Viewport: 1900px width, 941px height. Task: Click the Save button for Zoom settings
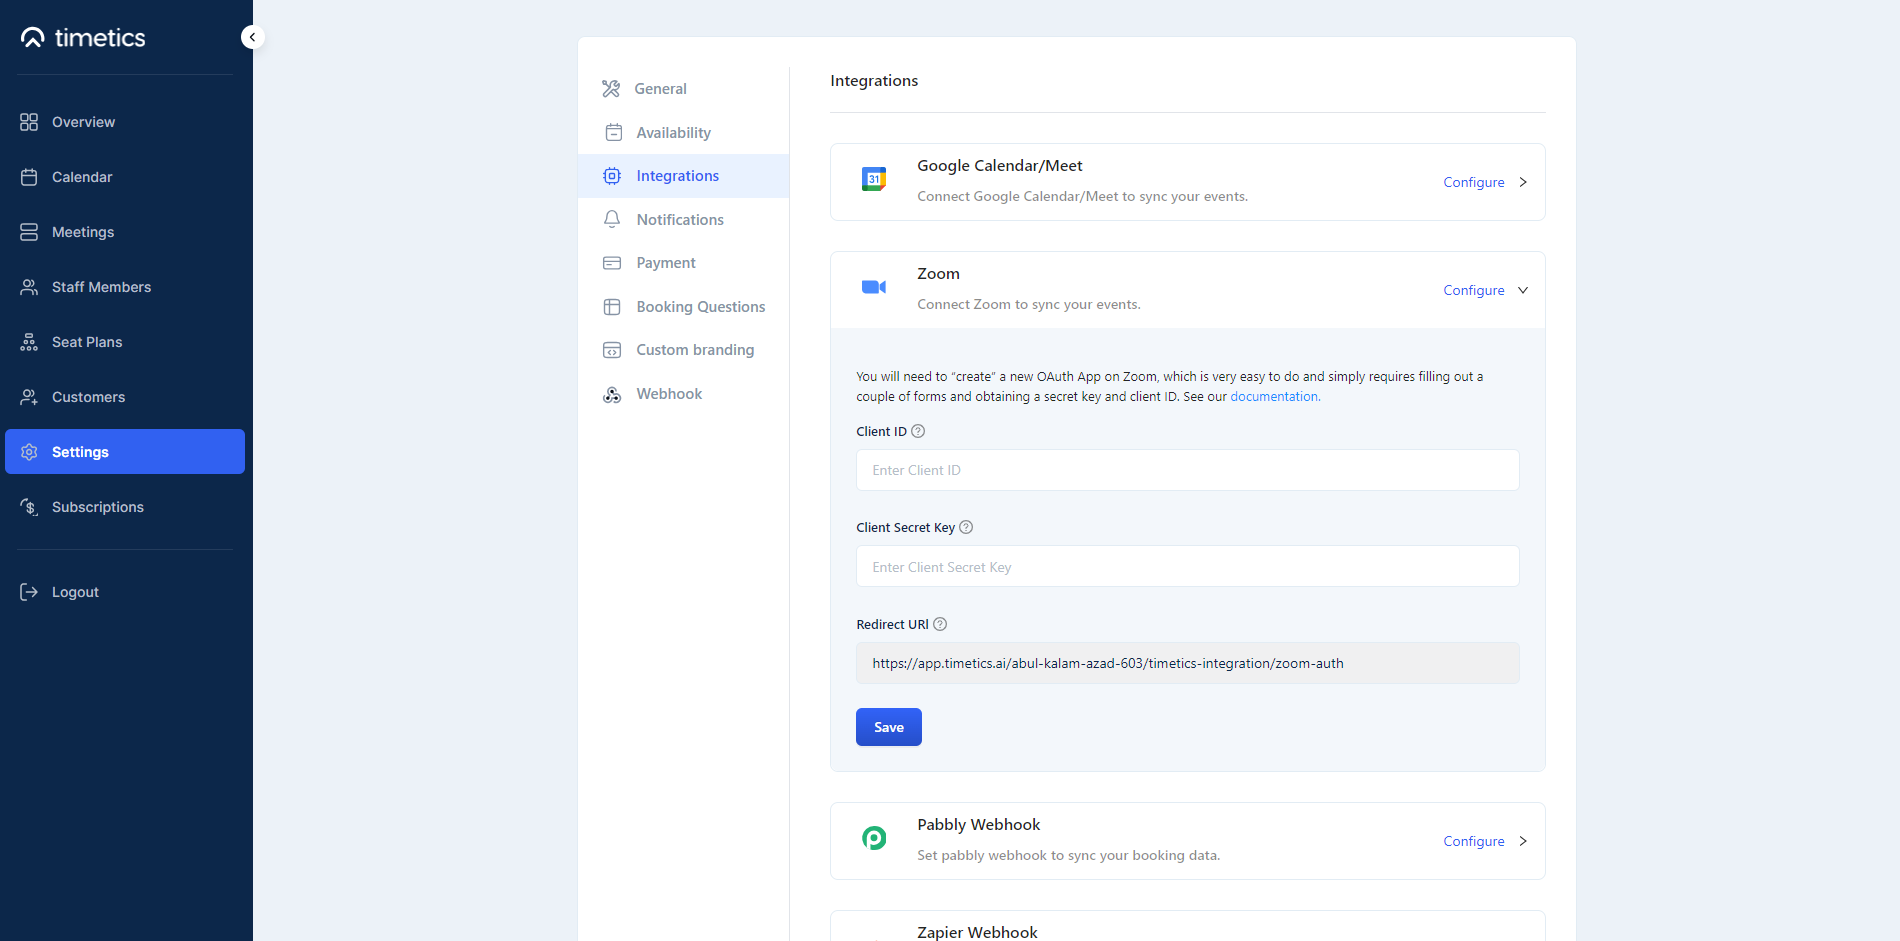pos(888,727)
